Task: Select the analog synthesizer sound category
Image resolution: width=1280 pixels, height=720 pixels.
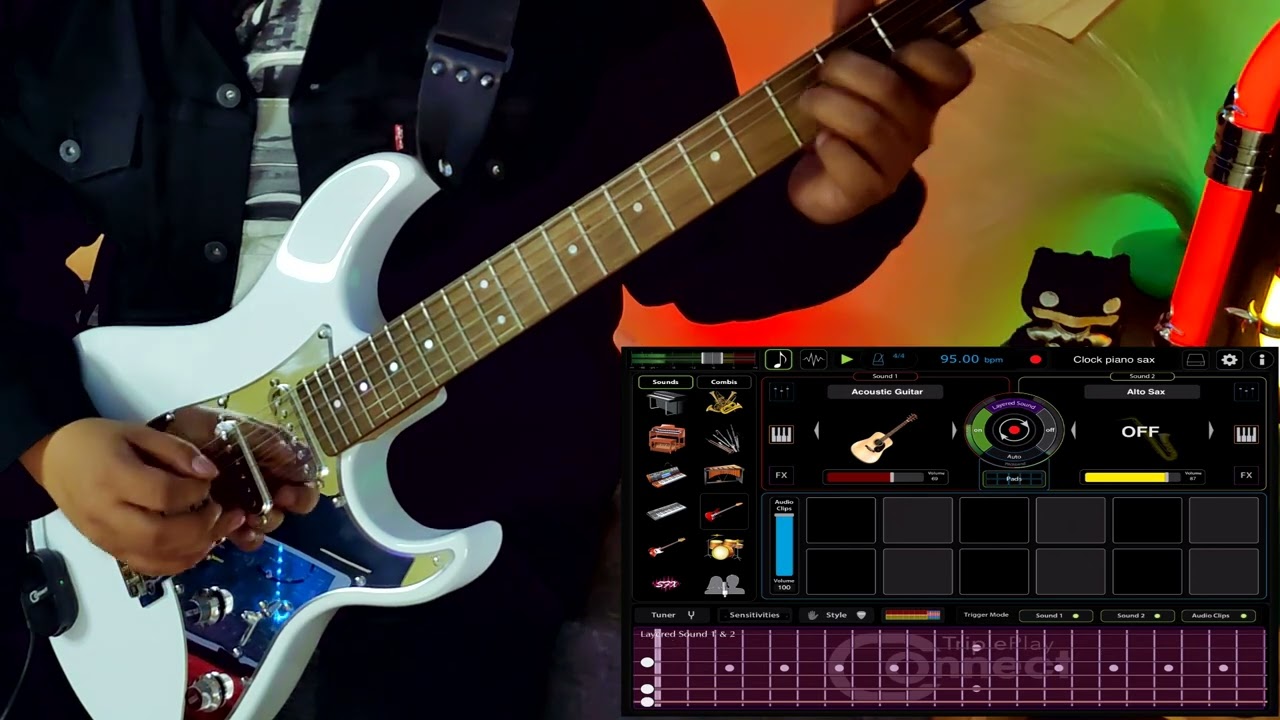Action: (666, 476)
